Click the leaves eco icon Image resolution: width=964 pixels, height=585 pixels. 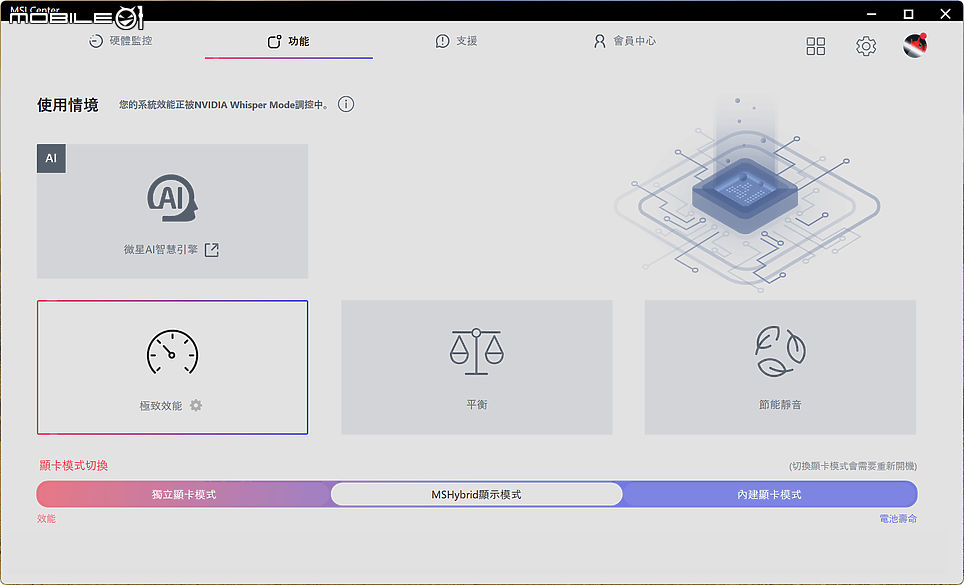(x=780, y=351)
